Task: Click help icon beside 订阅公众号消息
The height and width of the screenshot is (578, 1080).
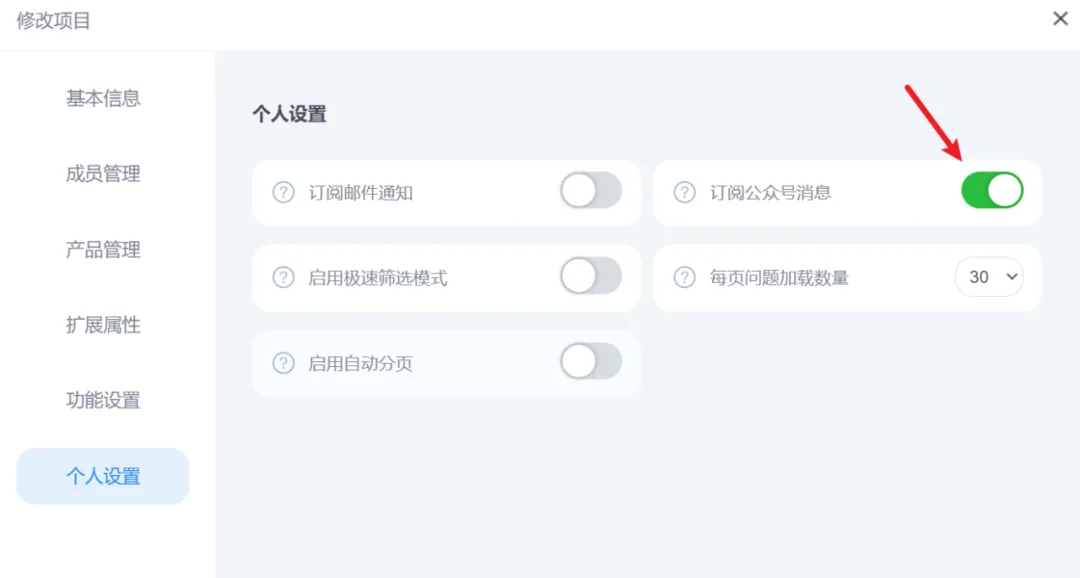Action: click(x=685, y=192)
